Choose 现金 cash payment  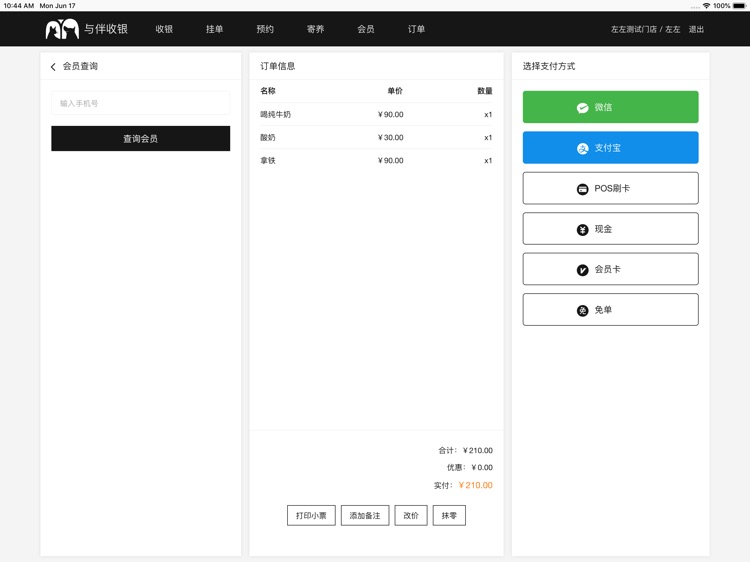click(610, 229)
